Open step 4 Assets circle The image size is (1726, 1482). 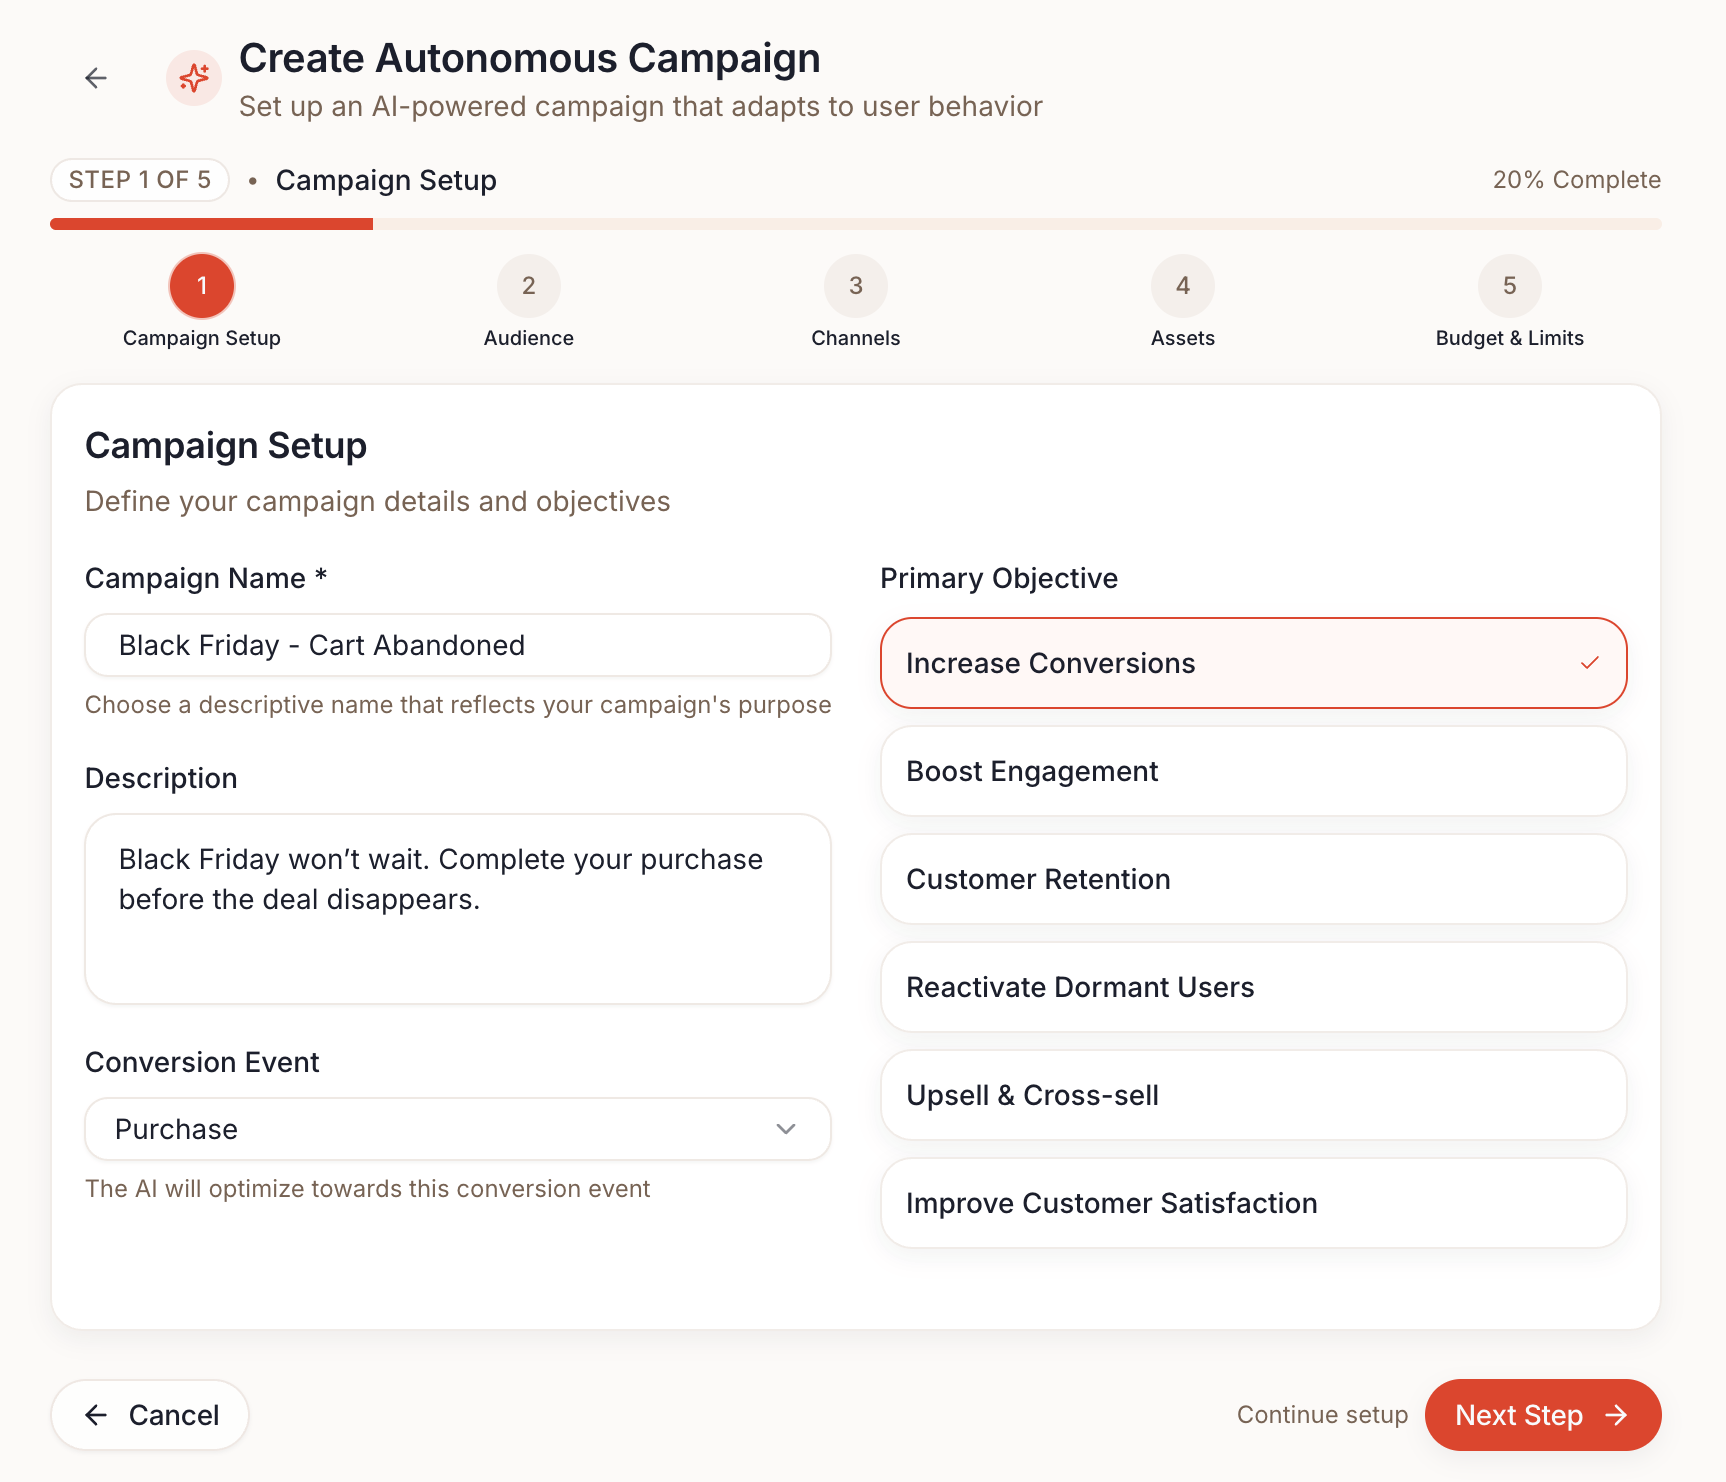pyautogui.click(x=1182, y=286)
